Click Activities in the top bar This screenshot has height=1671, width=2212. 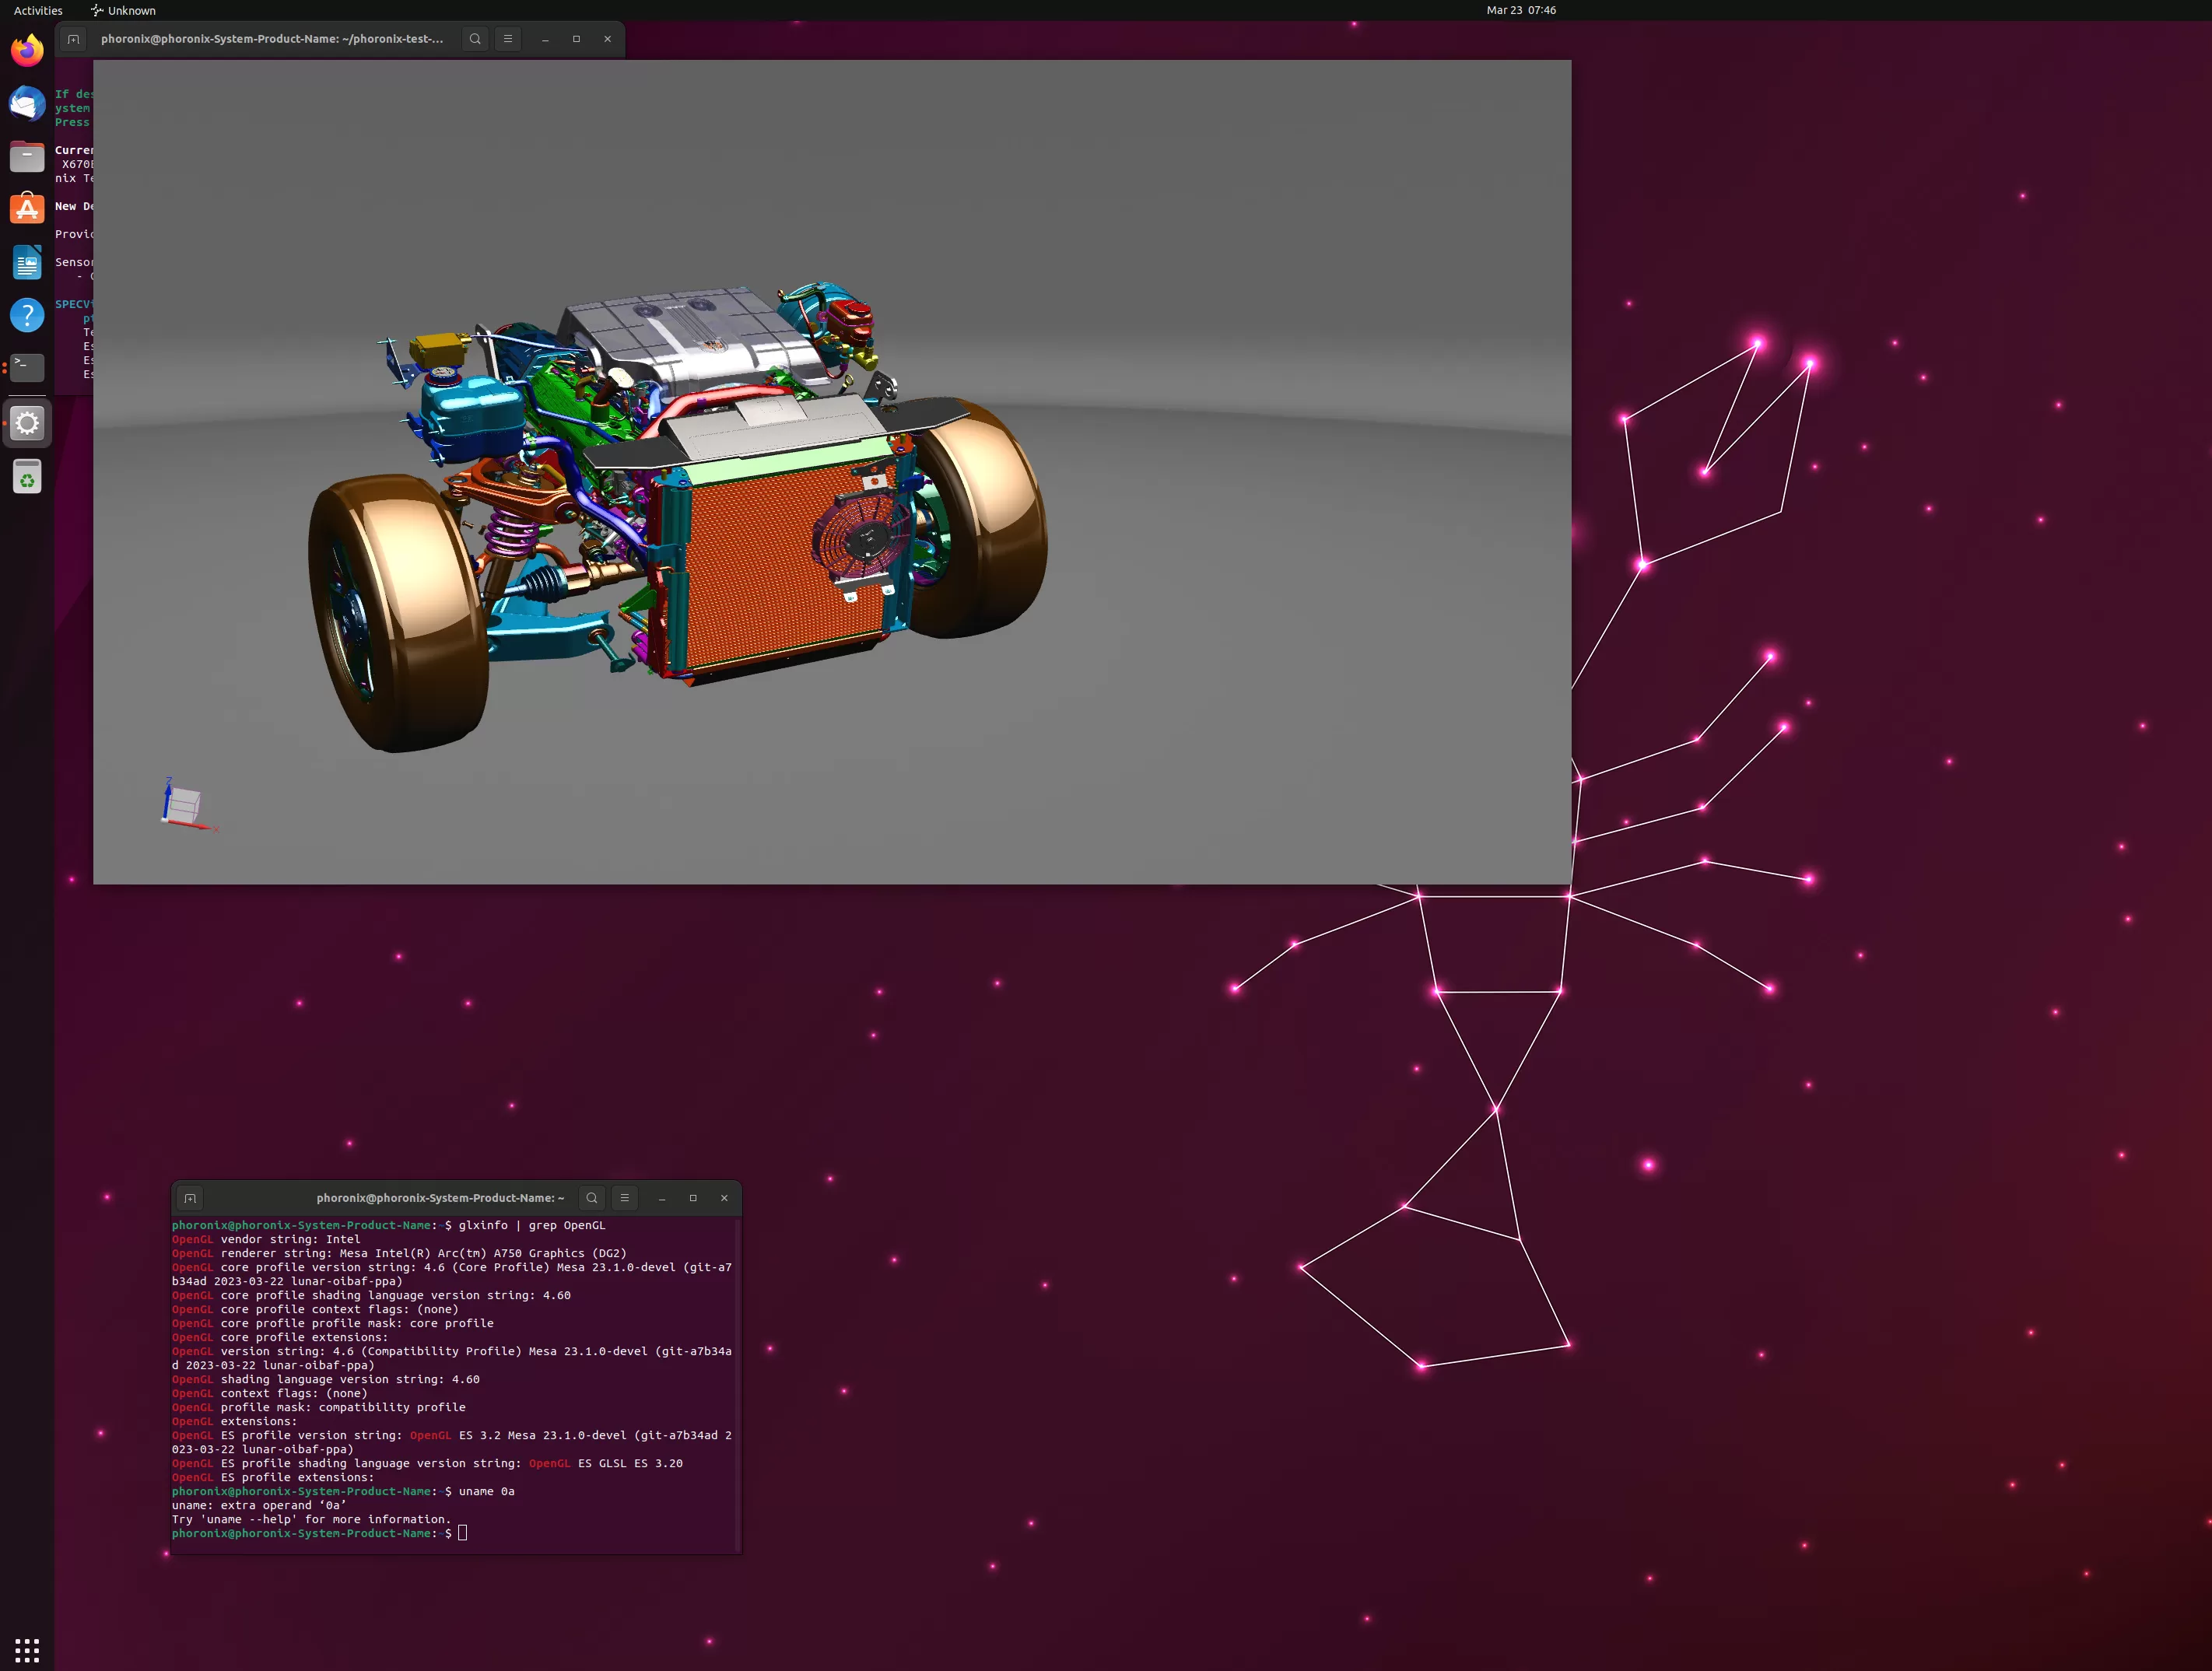(x=38, y=10)
